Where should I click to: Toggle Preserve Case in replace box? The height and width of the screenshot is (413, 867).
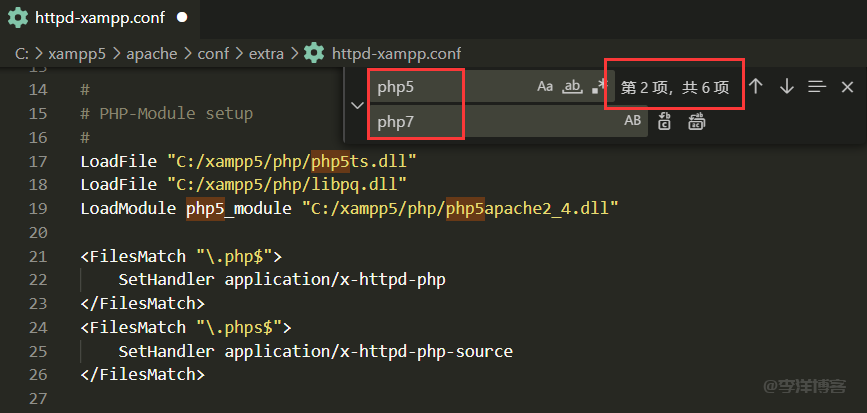[632, 121]
